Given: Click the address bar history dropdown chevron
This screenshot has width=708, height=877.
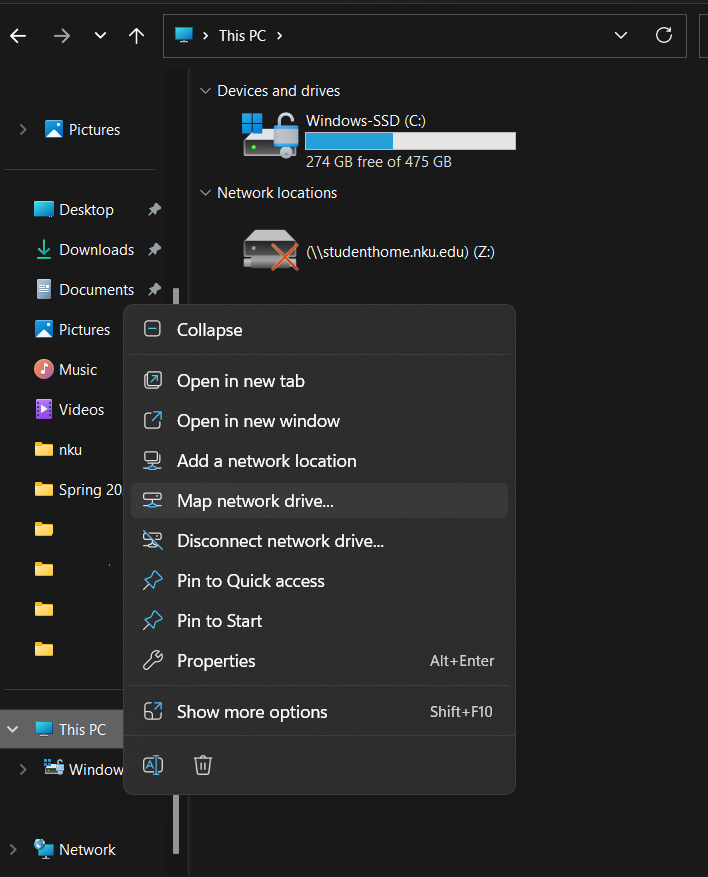Looking at the screenshot, I should [x=621, y=35].
